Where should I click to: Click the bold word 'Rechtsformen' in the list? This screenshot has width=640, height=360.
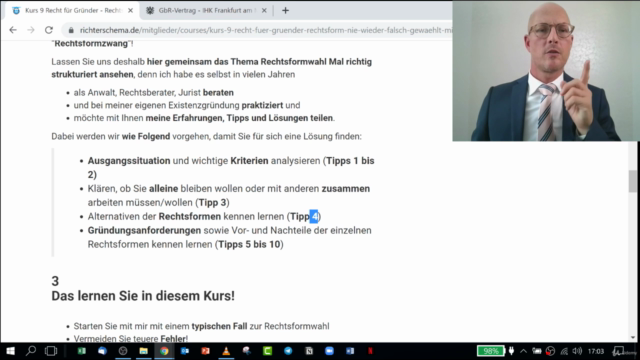190,216
